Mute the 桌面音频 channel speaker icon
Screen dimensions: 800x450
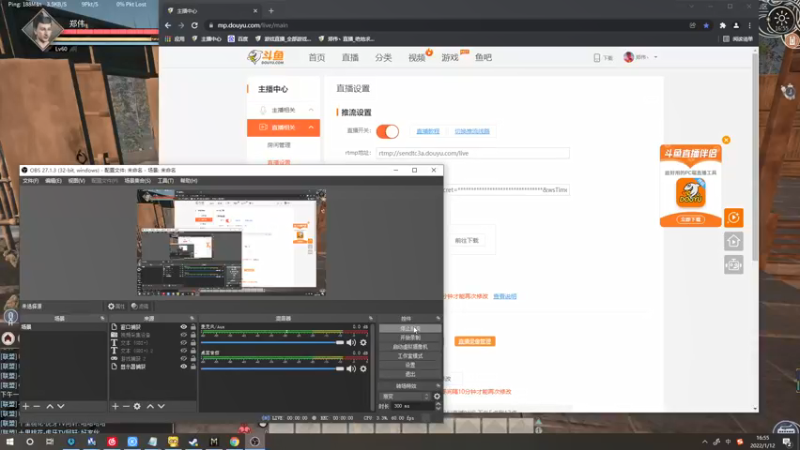click(351, 368)
